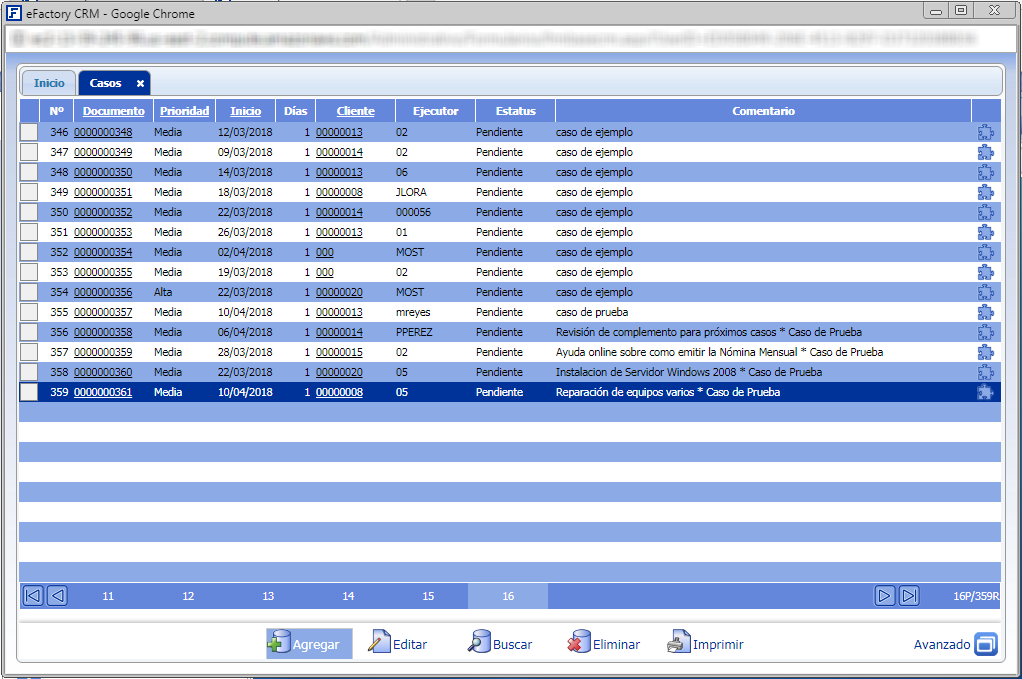Sort by the Prioridad column header
1022x679 pixels.
(x=184, y=111)
